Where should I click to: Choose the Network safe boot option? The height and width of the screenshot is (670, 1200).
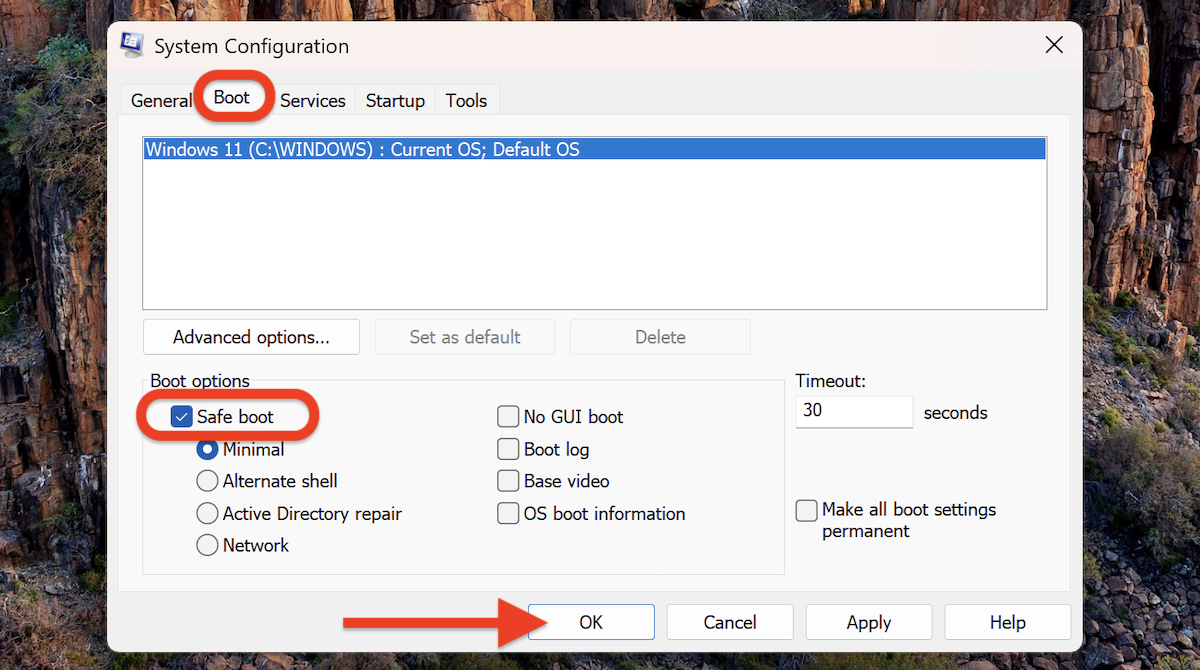(x=207, y=545)
